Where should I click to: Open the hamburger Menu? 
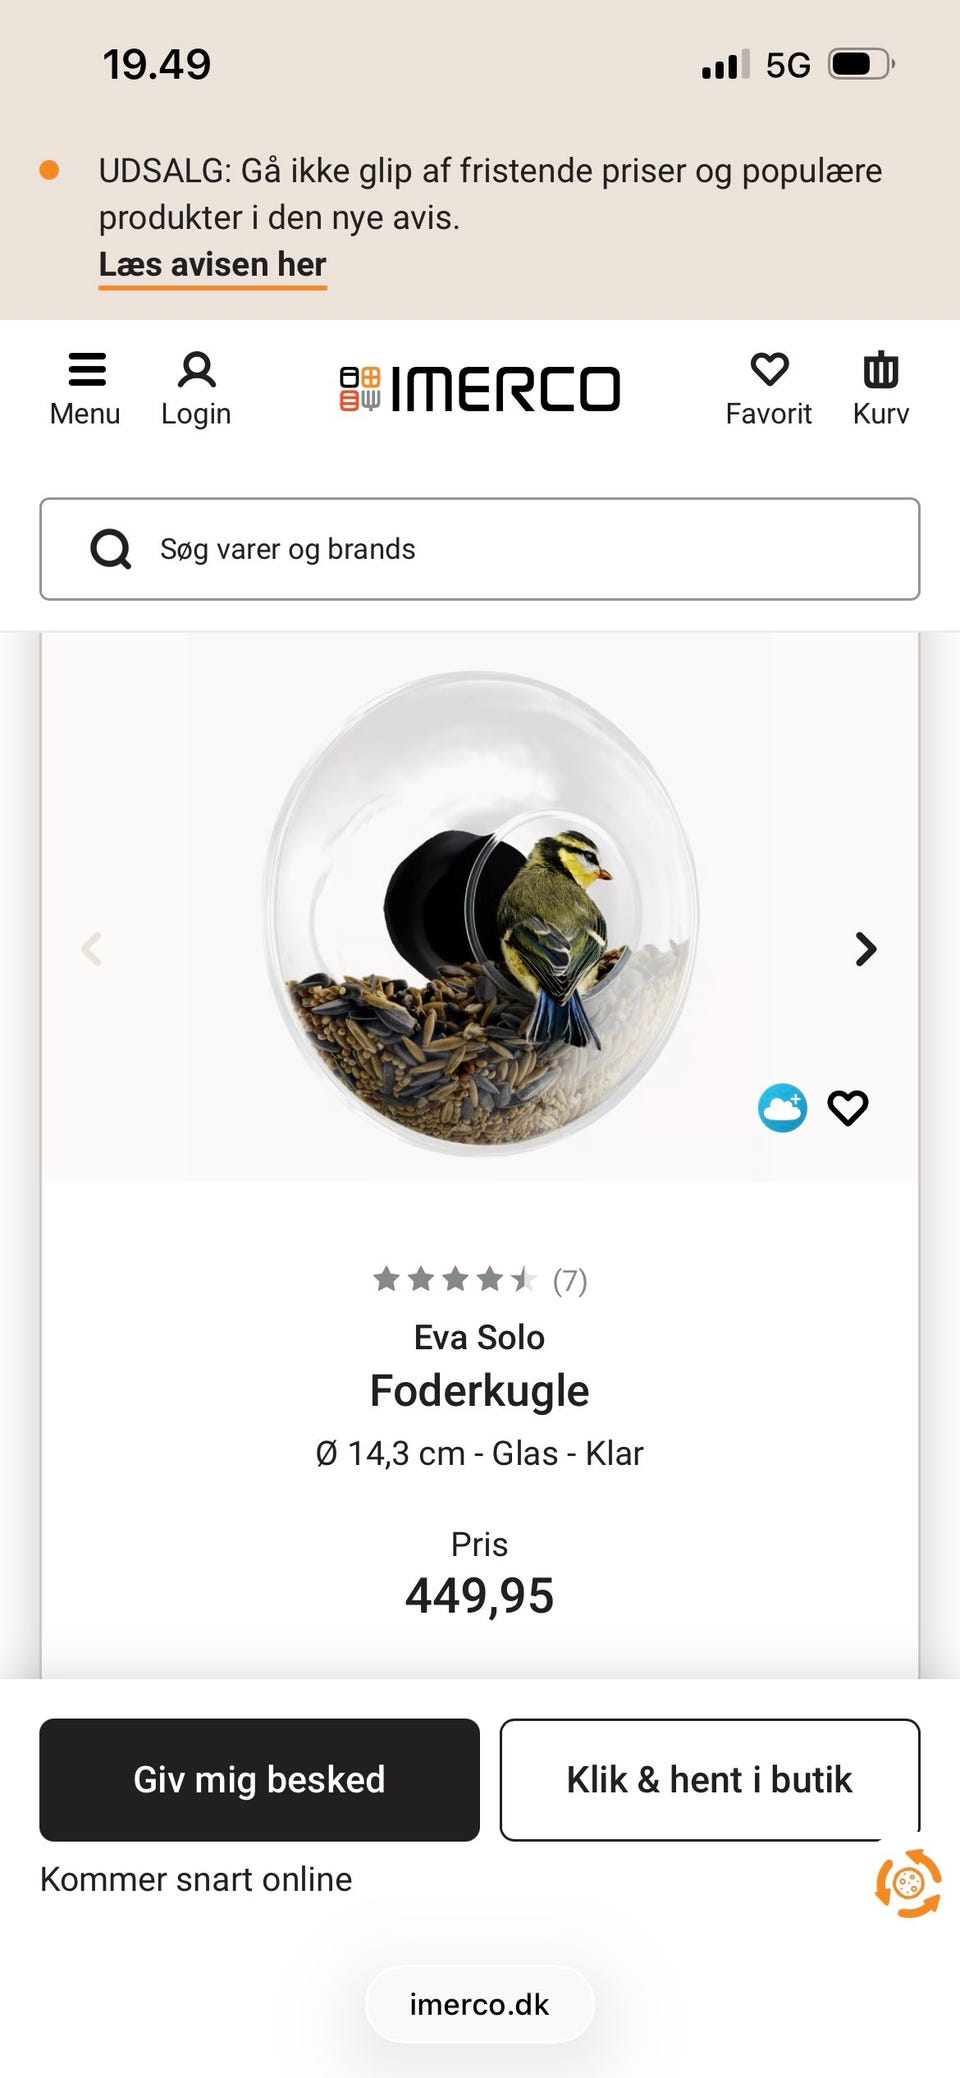[x=85, y=385]
